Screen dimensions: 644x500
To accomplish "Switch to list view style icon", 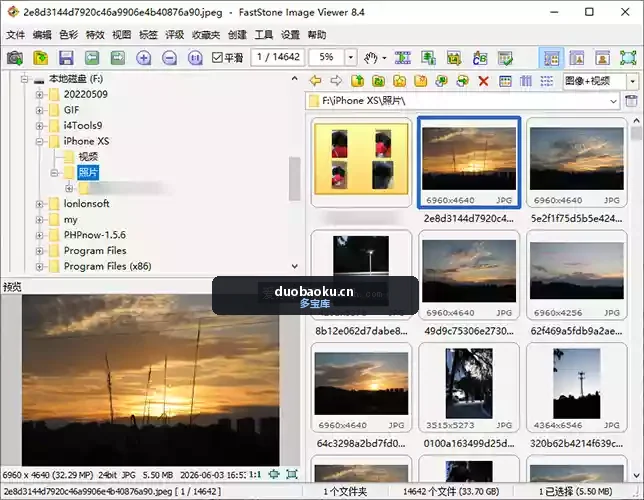I will [547, 81].
